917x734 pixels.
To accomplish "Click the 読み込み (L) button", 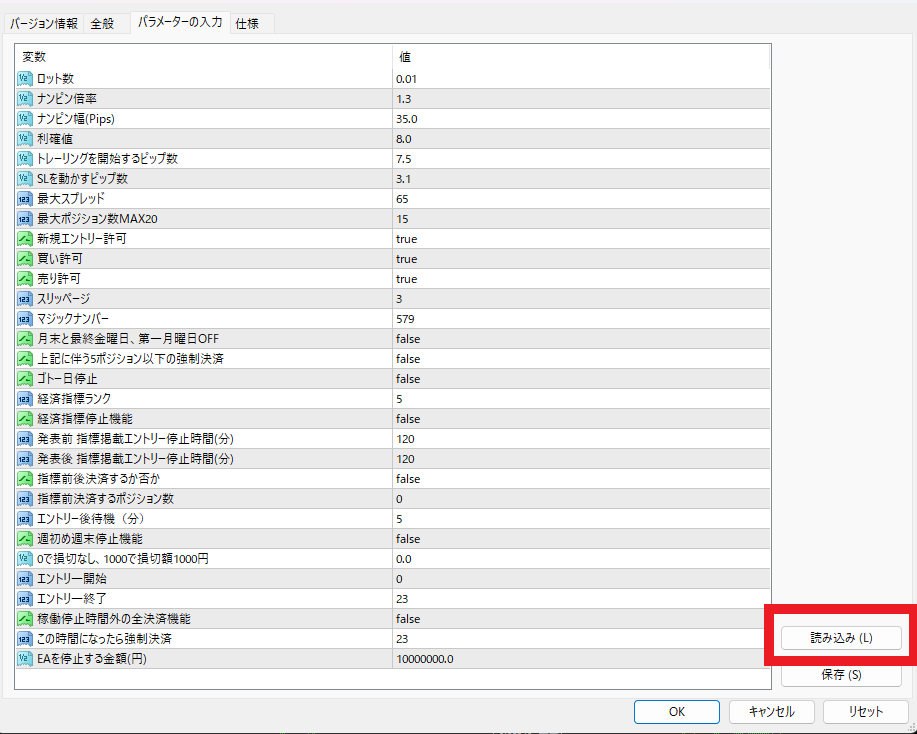I will click(x=841, y=637).
